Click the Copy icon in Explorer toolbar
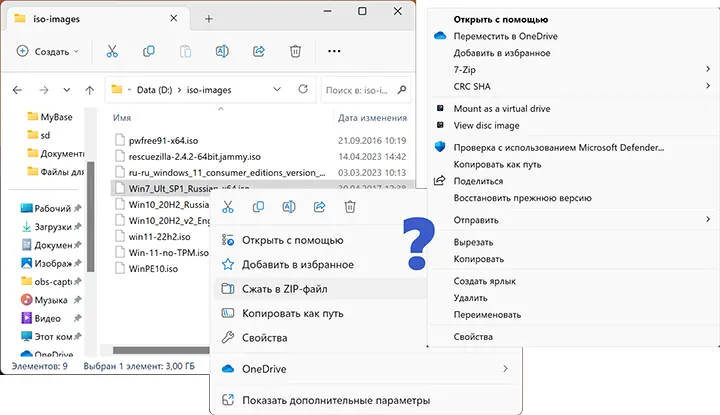Screen dimensions: 720x415 coord(149,51)
